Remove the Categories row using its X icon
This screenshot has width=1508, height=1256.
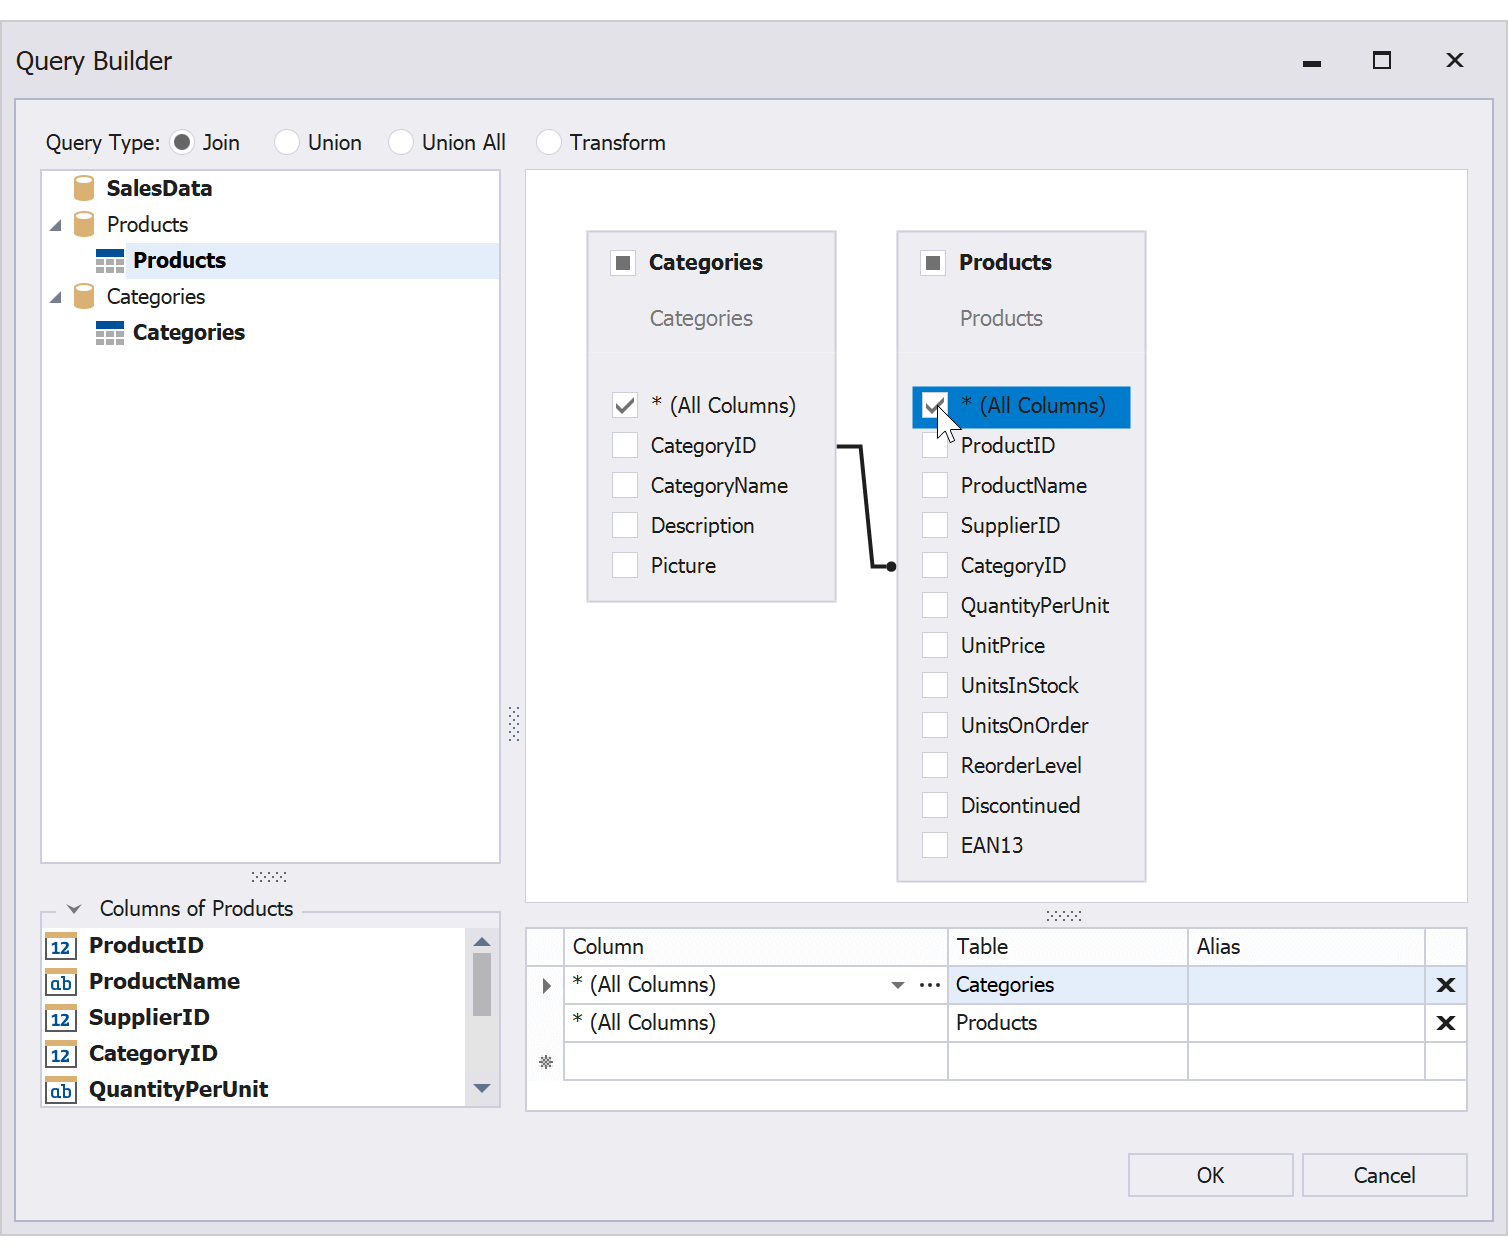[x=1445, y=985]
